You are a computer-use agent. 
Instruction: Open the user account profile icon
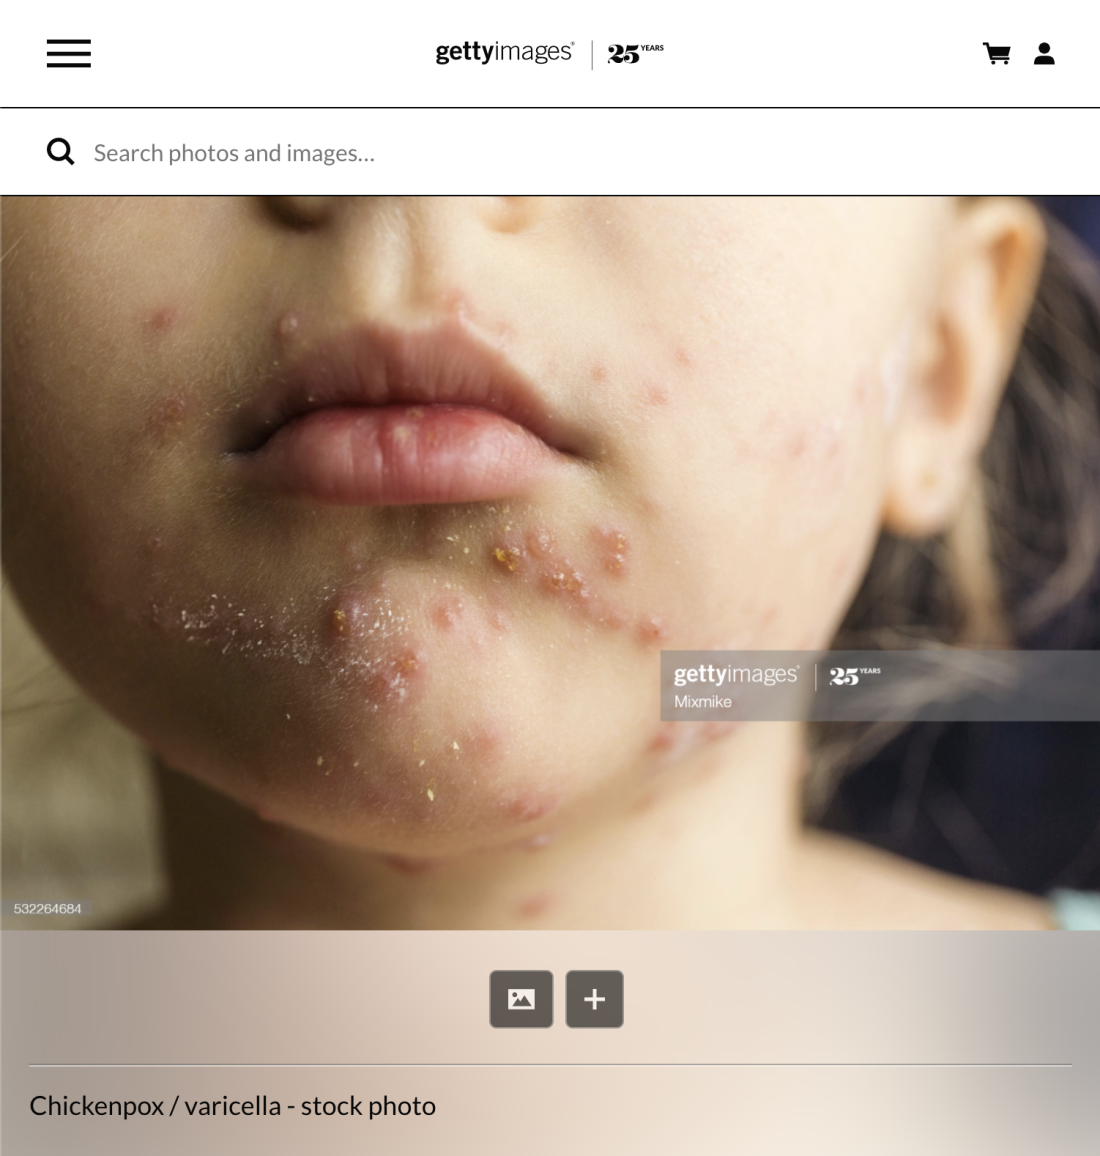tap(1044, 53)
